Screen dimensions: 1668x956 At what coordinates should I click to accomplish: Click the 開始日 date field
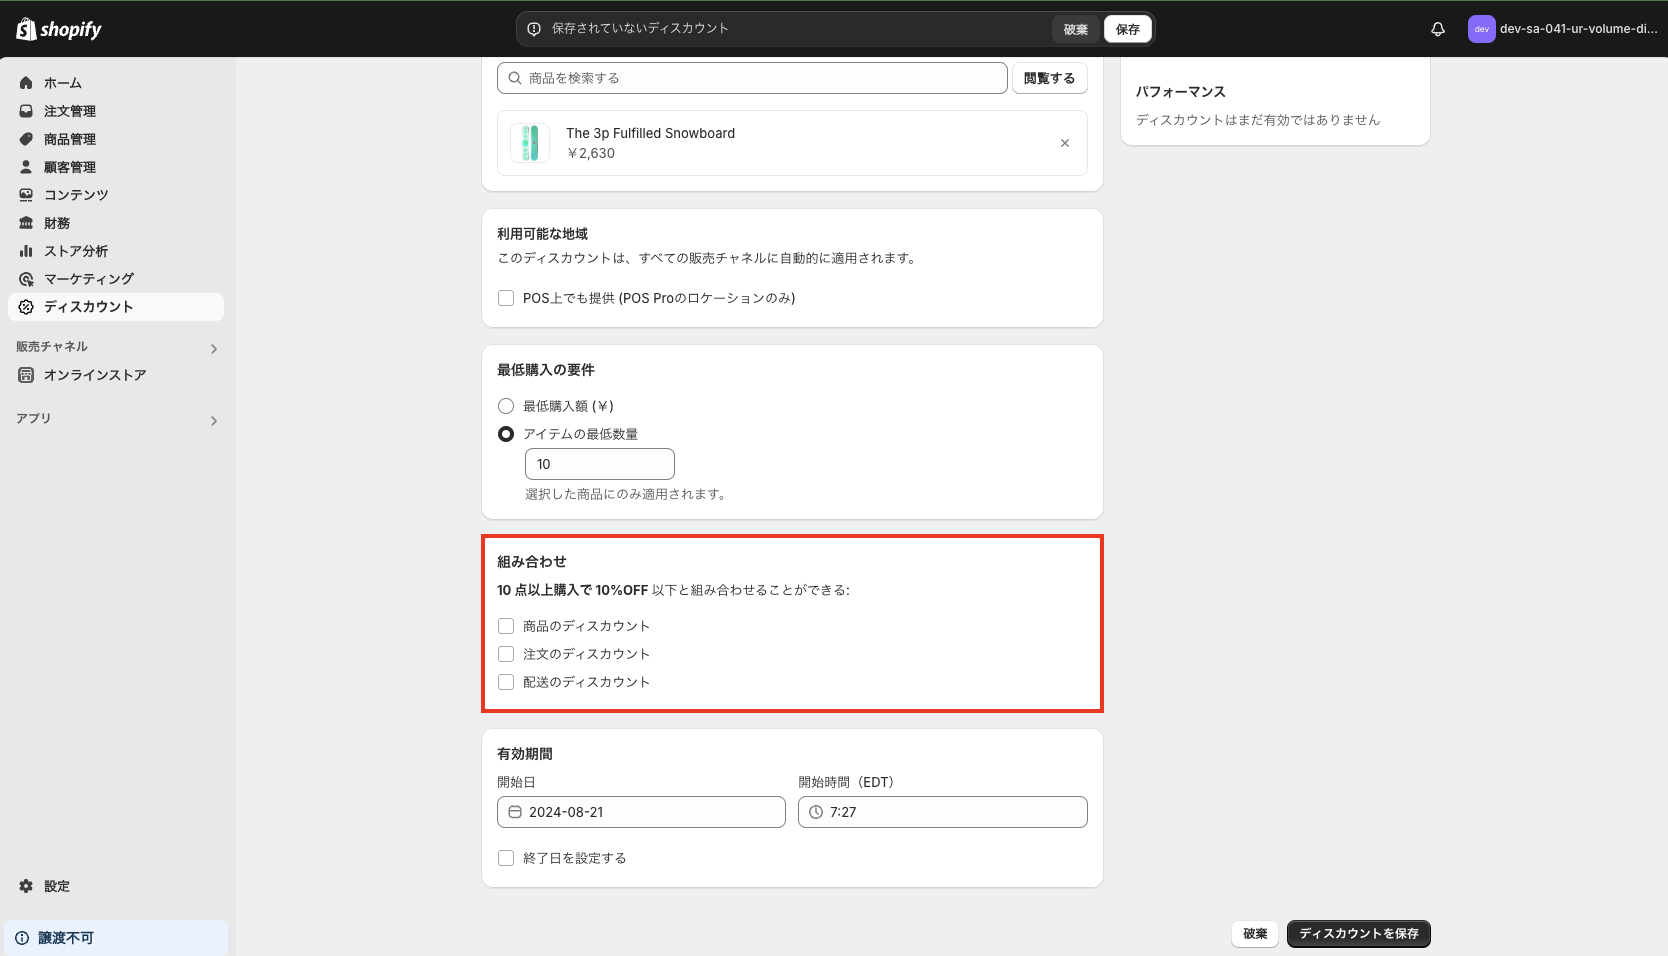tap(641, 812)
